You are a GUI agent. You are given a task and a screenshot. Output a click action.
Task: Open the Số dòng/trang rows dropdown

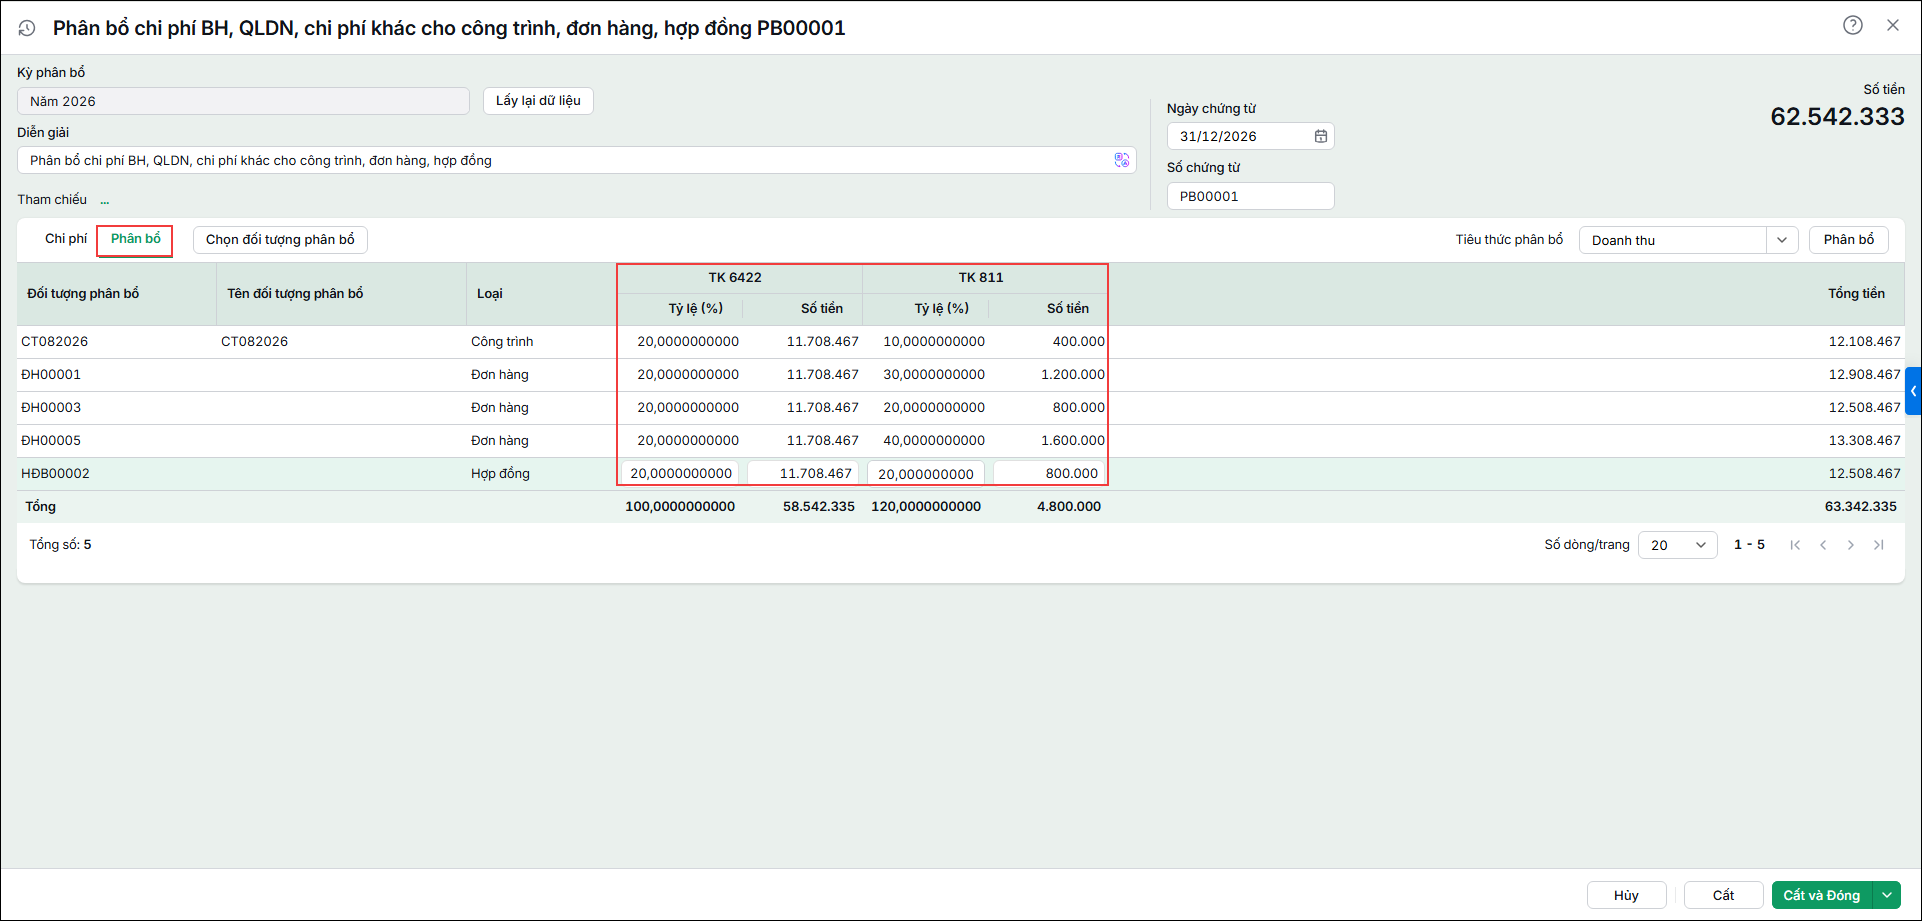tap(1678, 545)
